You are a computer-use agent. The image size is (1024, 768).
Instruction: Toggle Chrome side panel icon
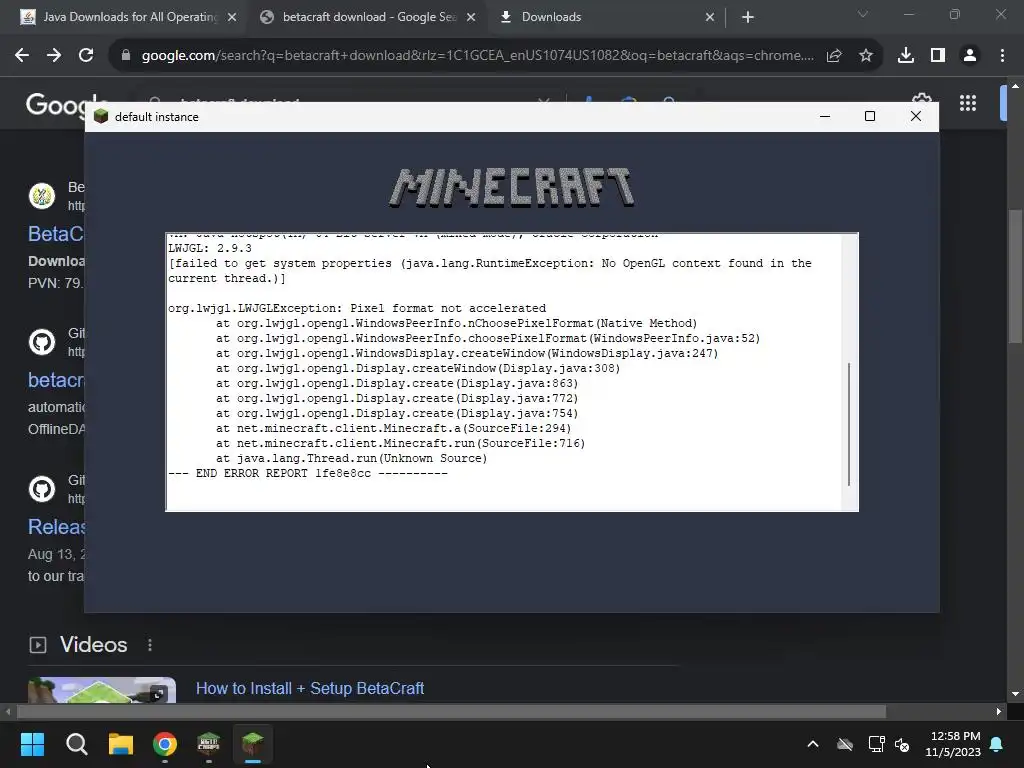938,56
